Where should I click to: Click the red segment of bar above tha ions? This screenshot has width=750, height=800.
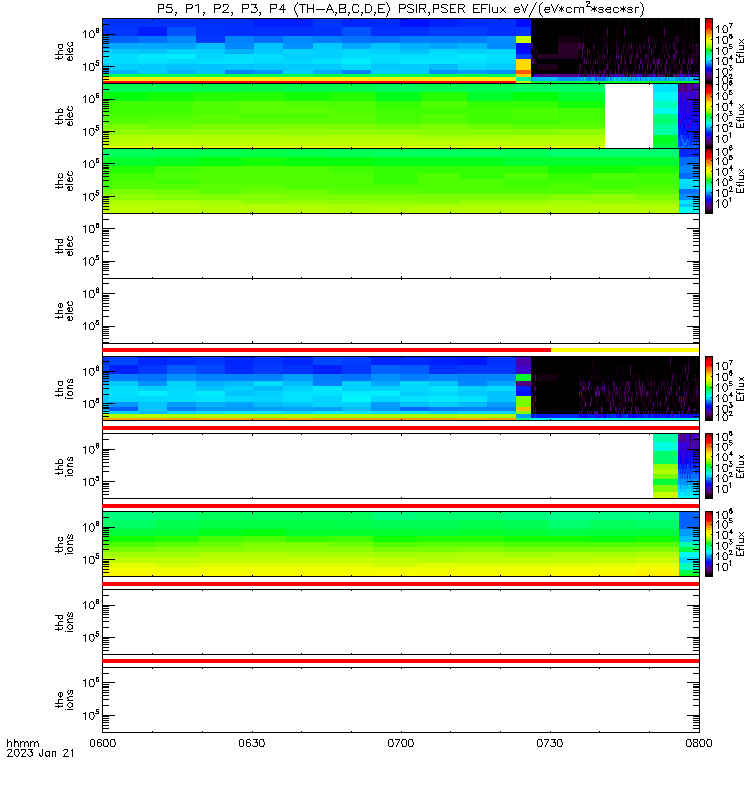click(327, 350)
